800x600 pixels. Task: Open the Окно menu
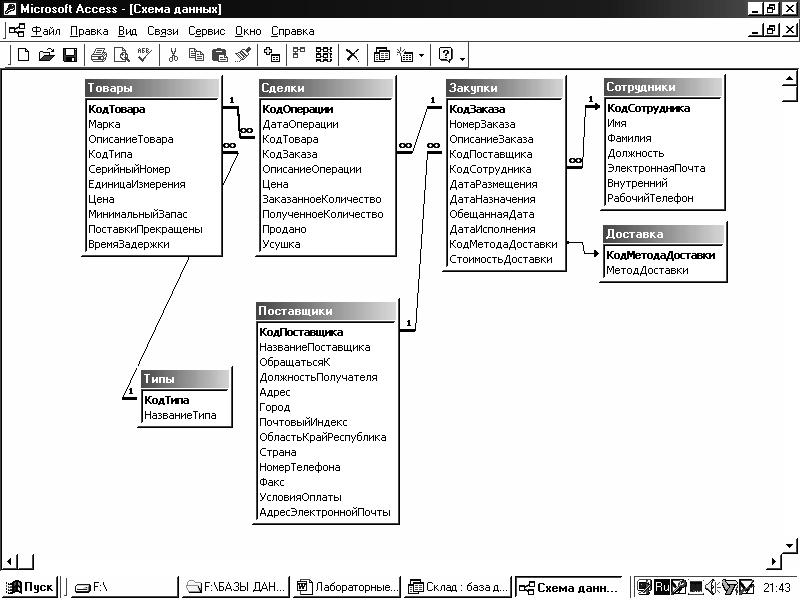[248, 31]
